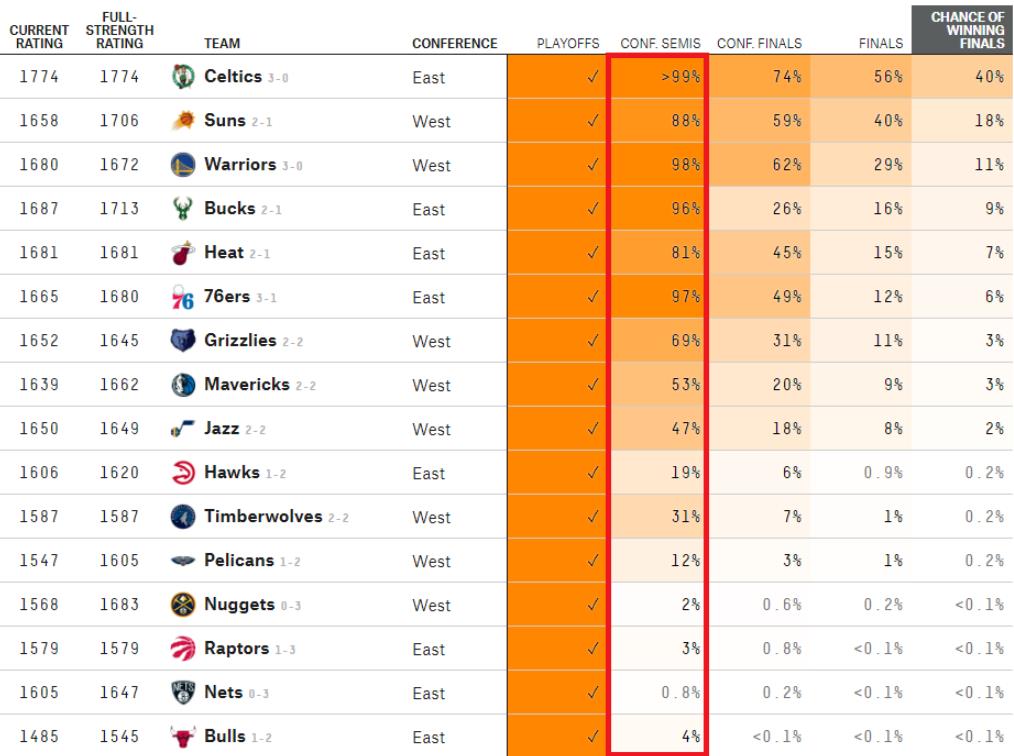
Task: Open the Timberwolves team name link
Action: [264, 517]
